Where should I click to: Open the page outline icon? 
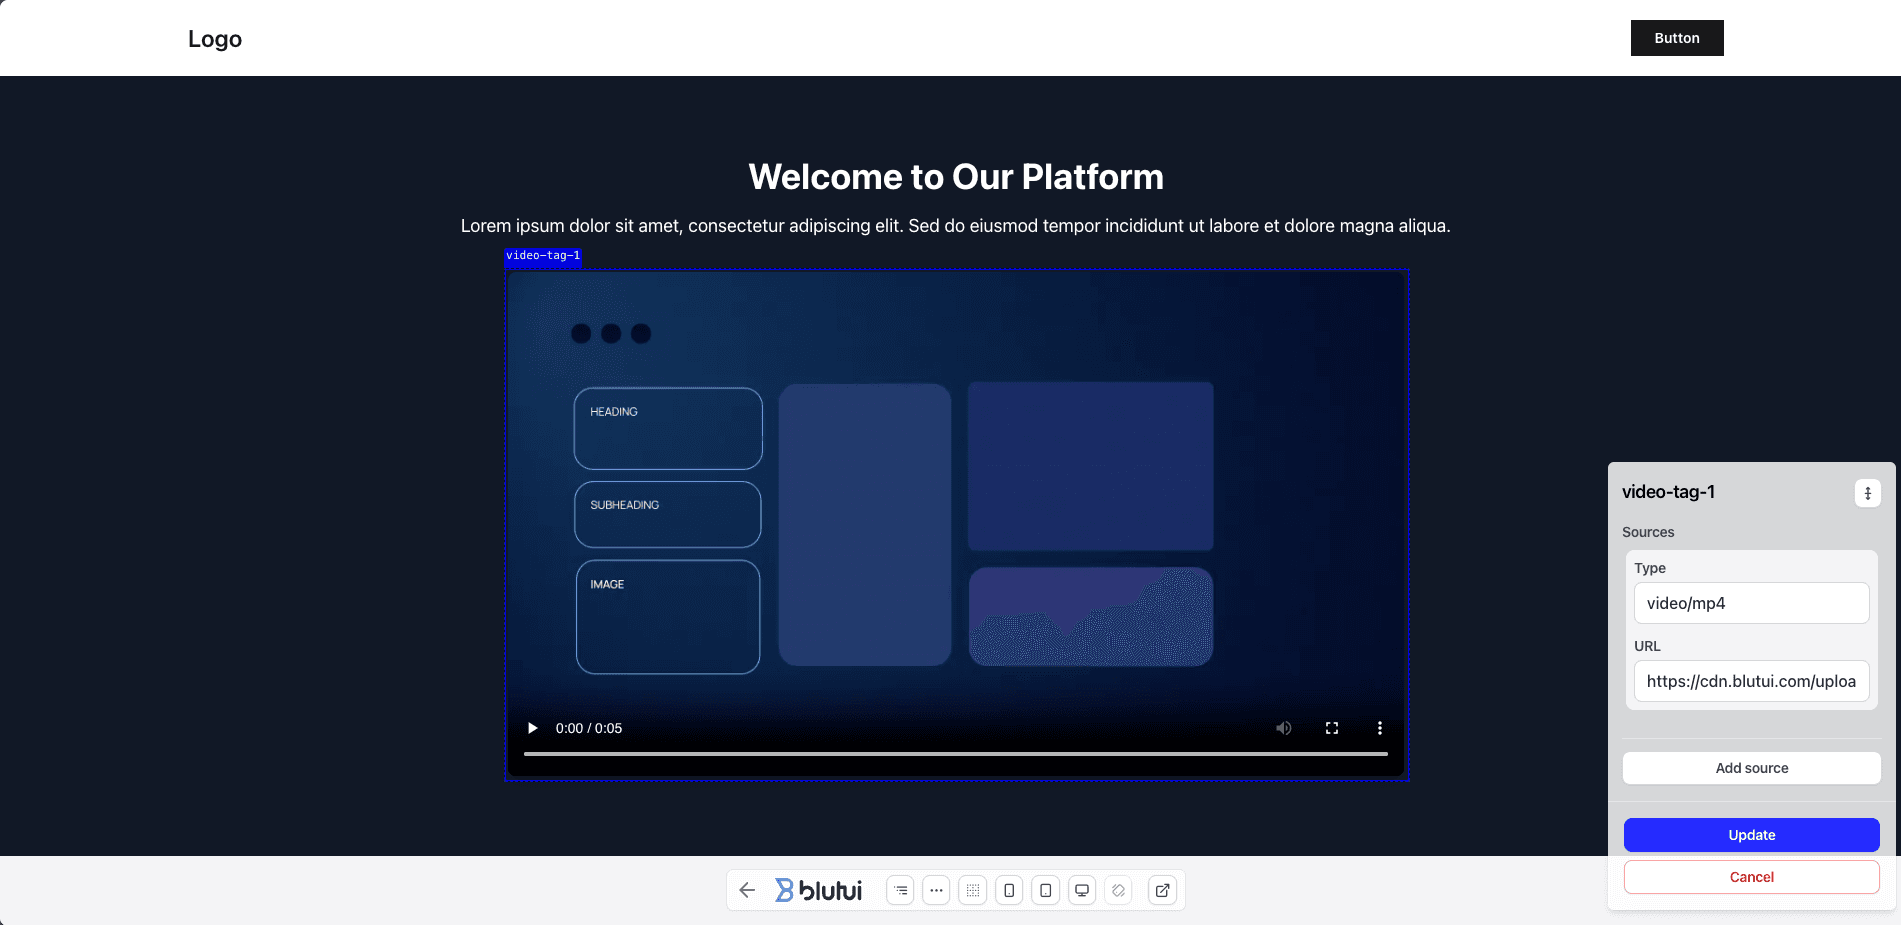(x=899, y=890)
